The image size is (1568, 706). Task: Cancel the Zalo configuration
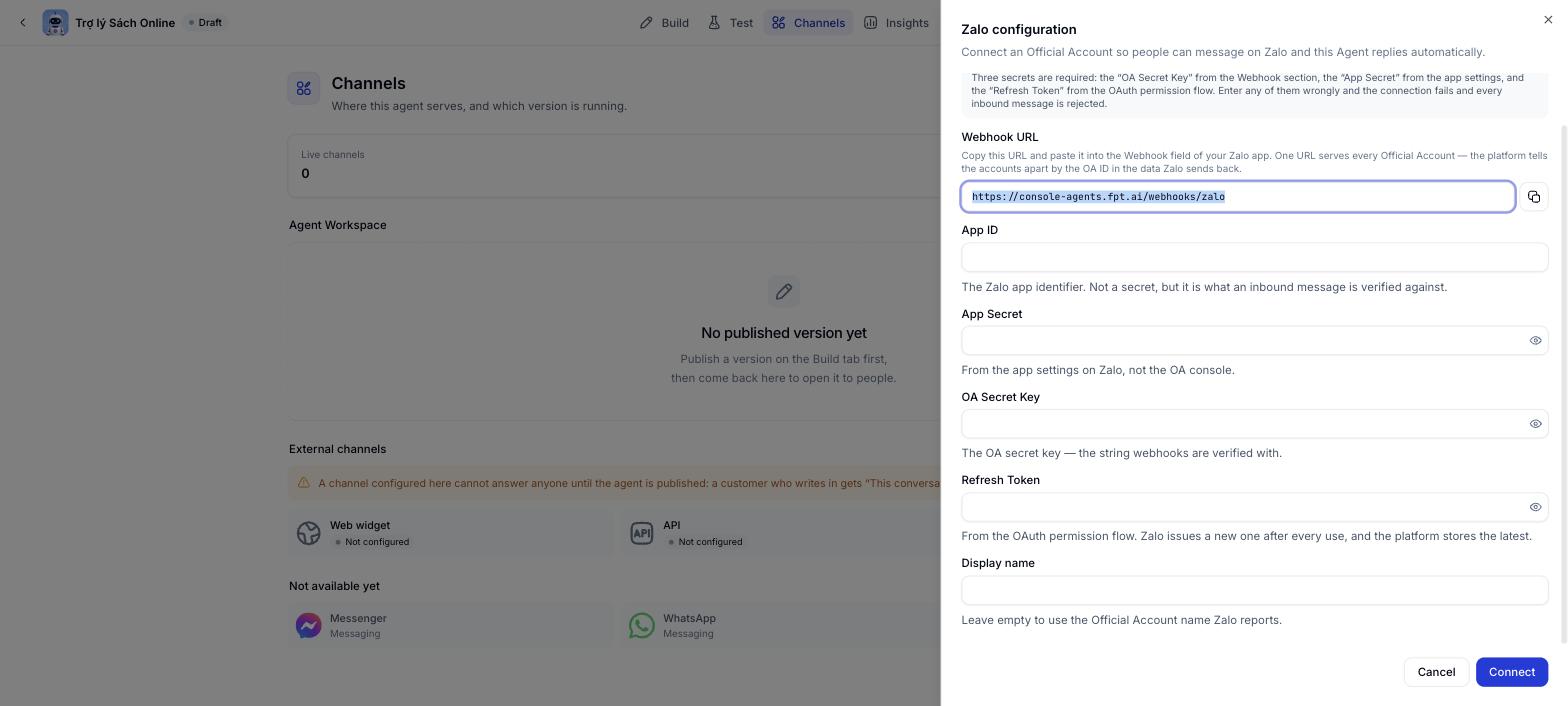1436,672
